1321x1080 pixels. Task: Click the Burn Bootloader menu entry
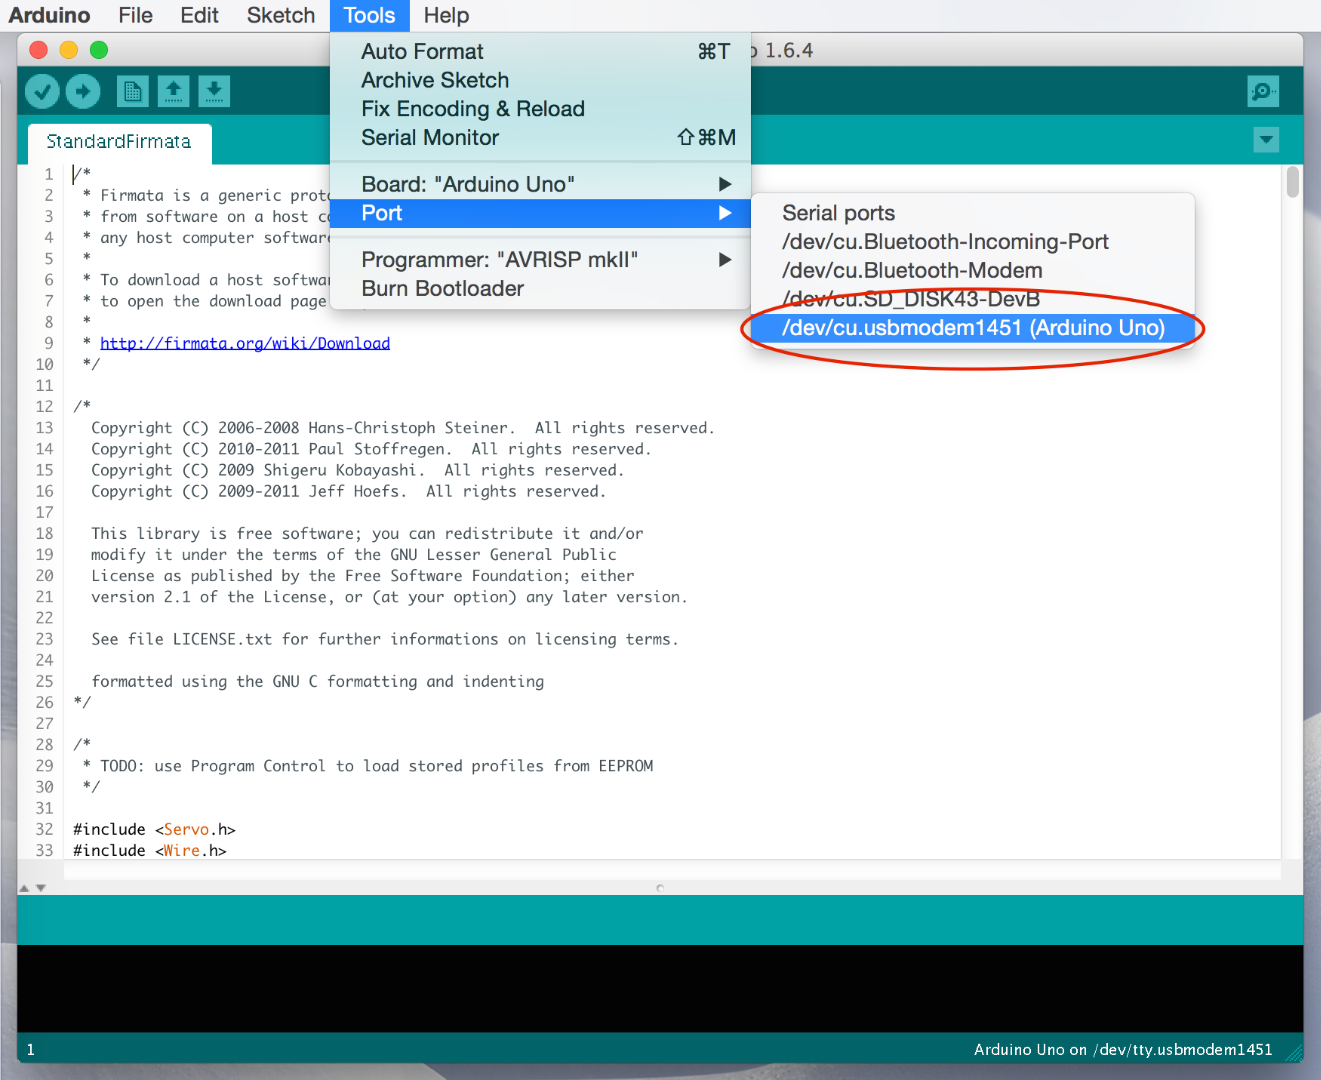coord(442,288)
